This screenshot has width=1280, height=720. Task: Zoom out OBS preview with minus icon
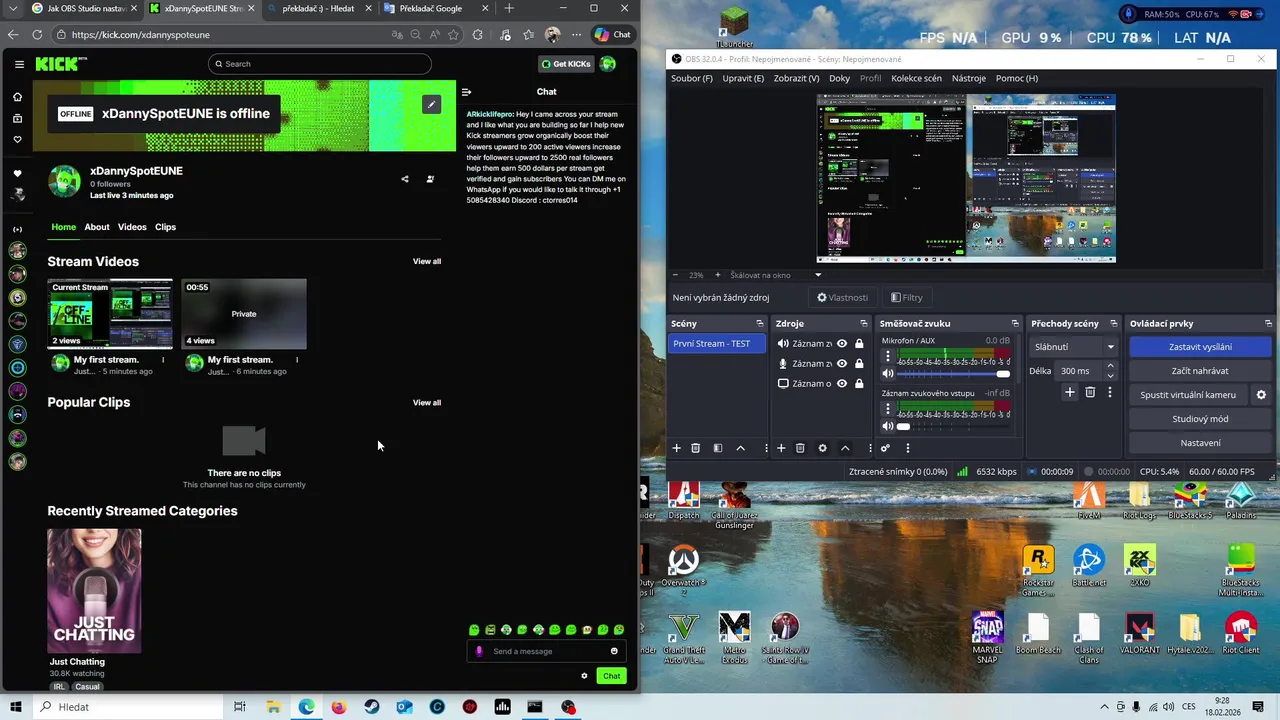tap(675, 275)
